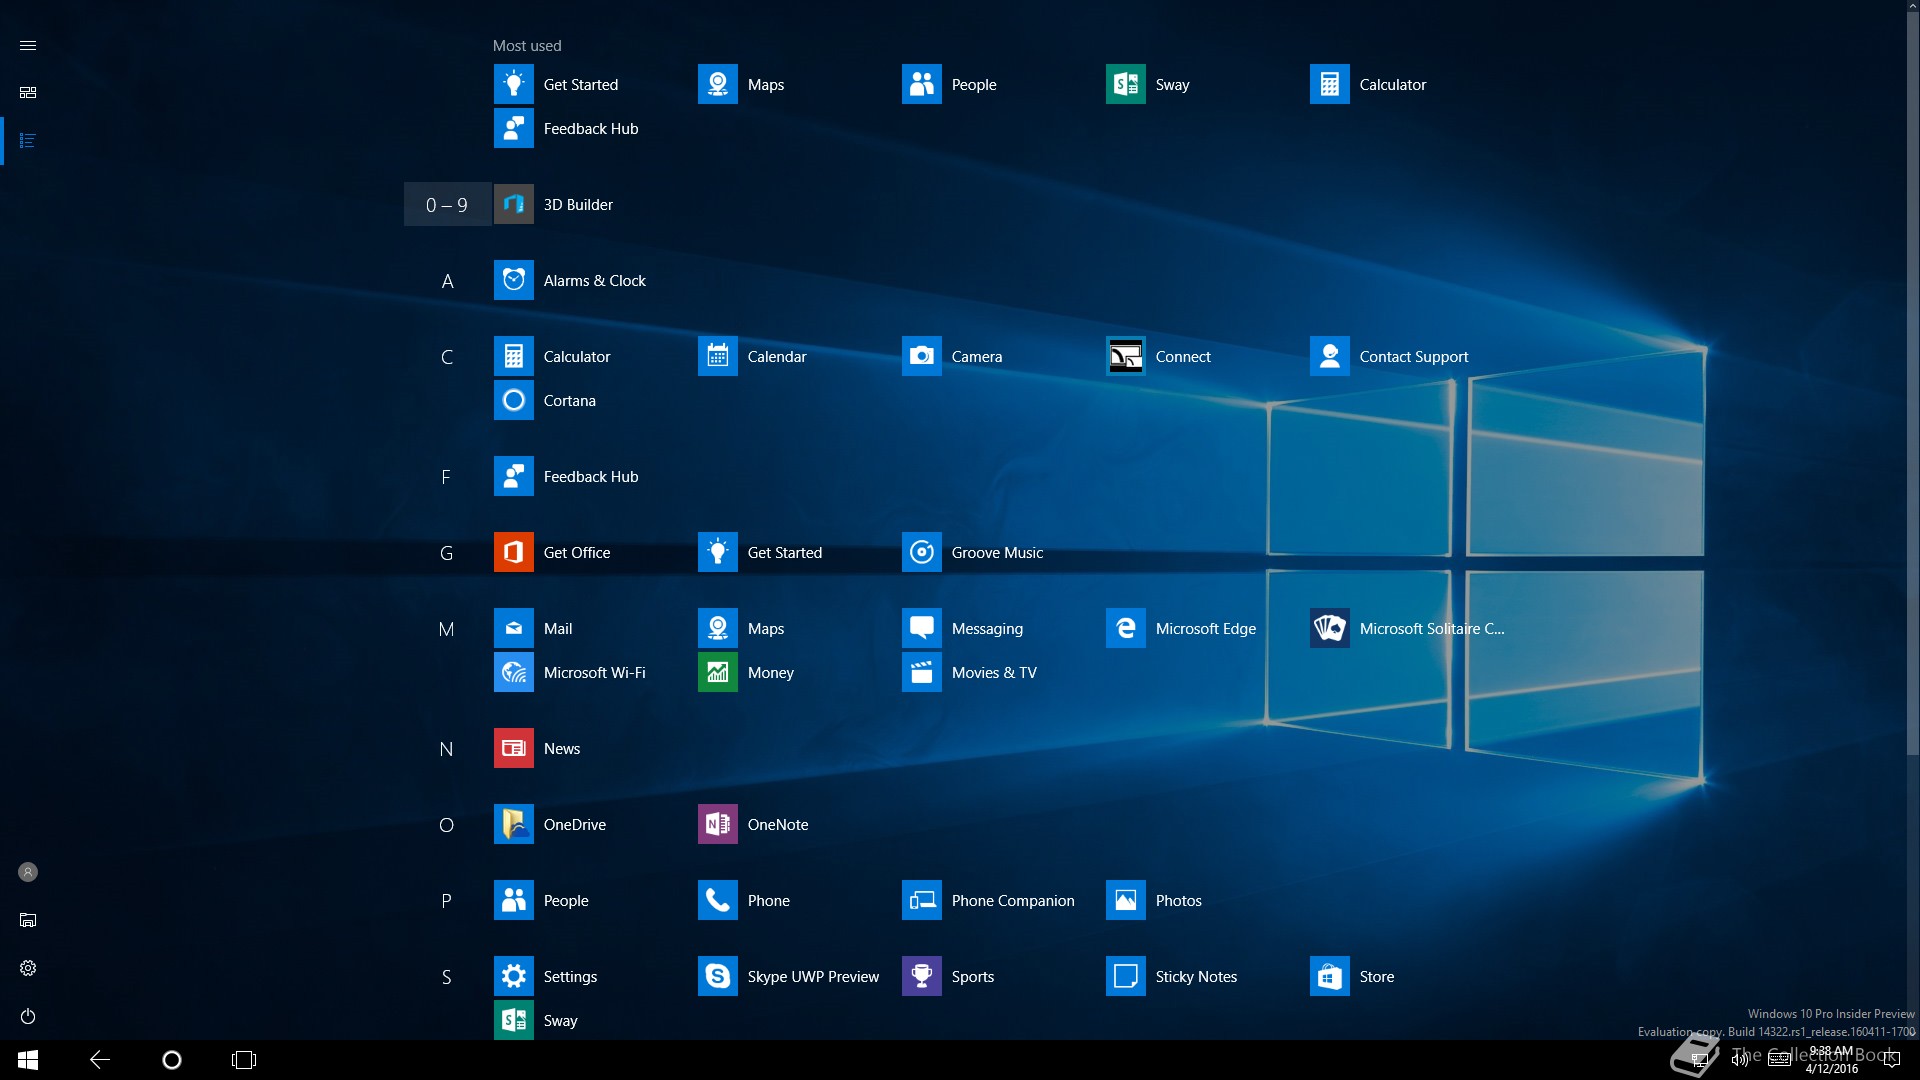The image size is (1920, 1080).
Task: Open the Cortana circle on the taskbar
Action: tap(172, 1060)
